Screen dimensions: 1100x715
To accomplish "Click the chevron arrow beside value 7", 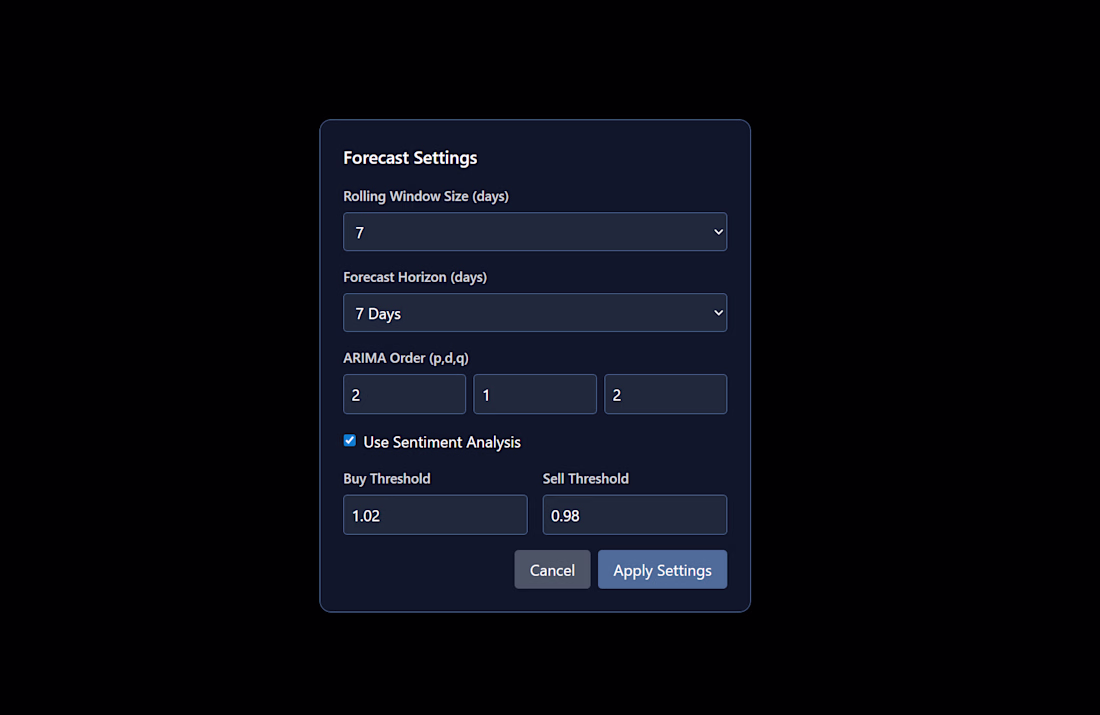I will (x=718, y=232).
